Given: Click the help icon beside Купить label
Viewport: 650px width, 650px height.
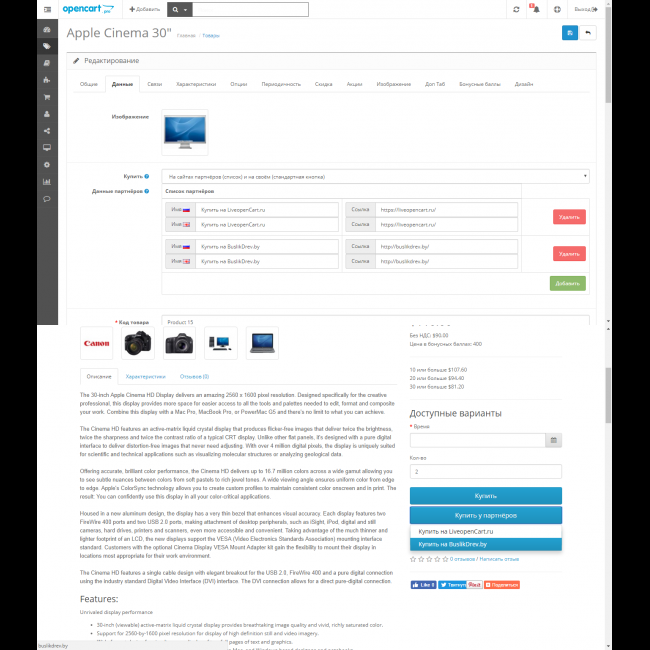Looking at the screenshot, I should pyautogui.click(x=146, y=175).
